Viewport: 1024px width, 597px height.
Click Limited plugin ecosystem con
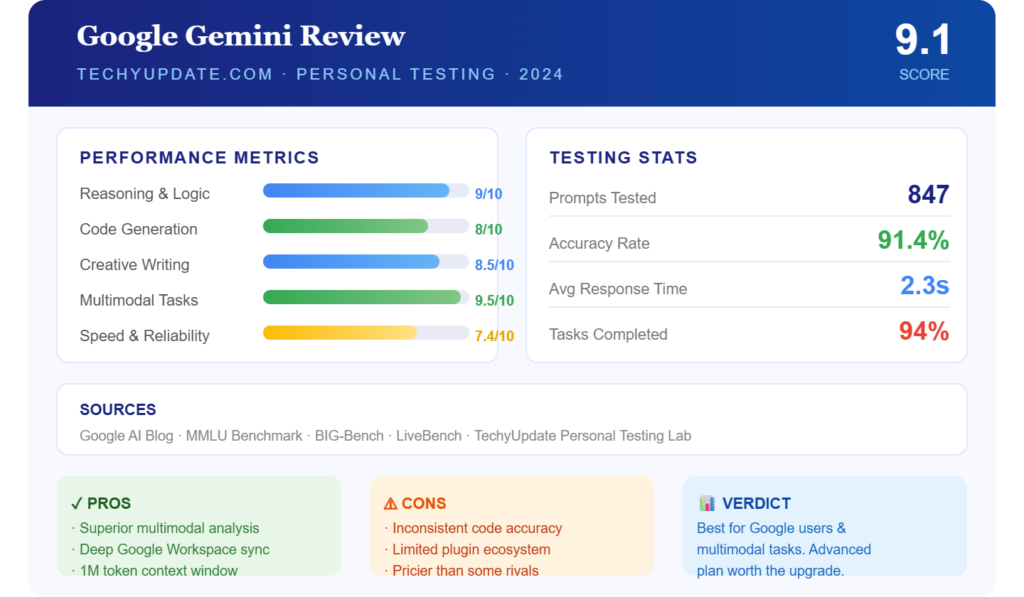[472, 549]
